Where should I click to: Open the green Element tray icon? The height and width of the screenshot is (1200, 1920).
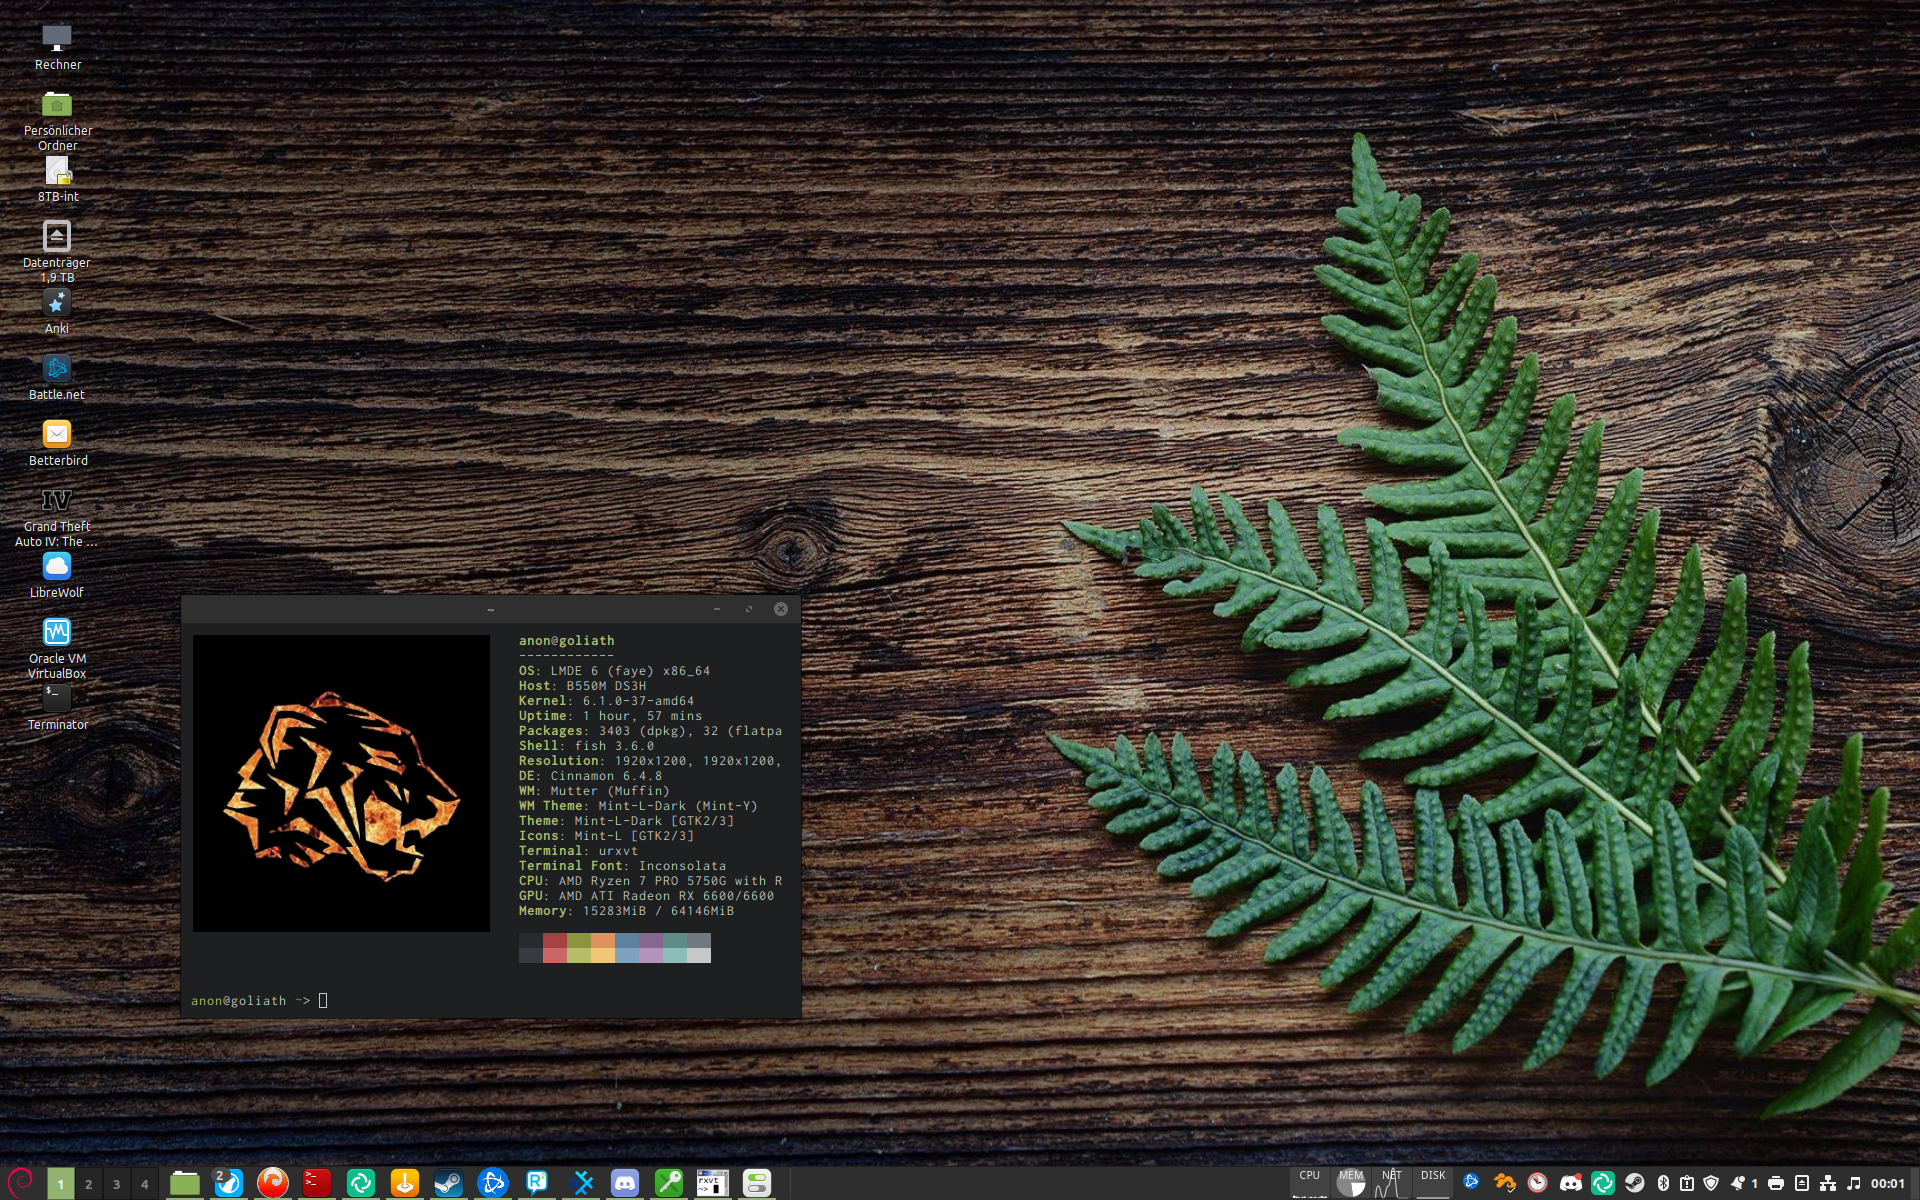tap(1603, 1183)
